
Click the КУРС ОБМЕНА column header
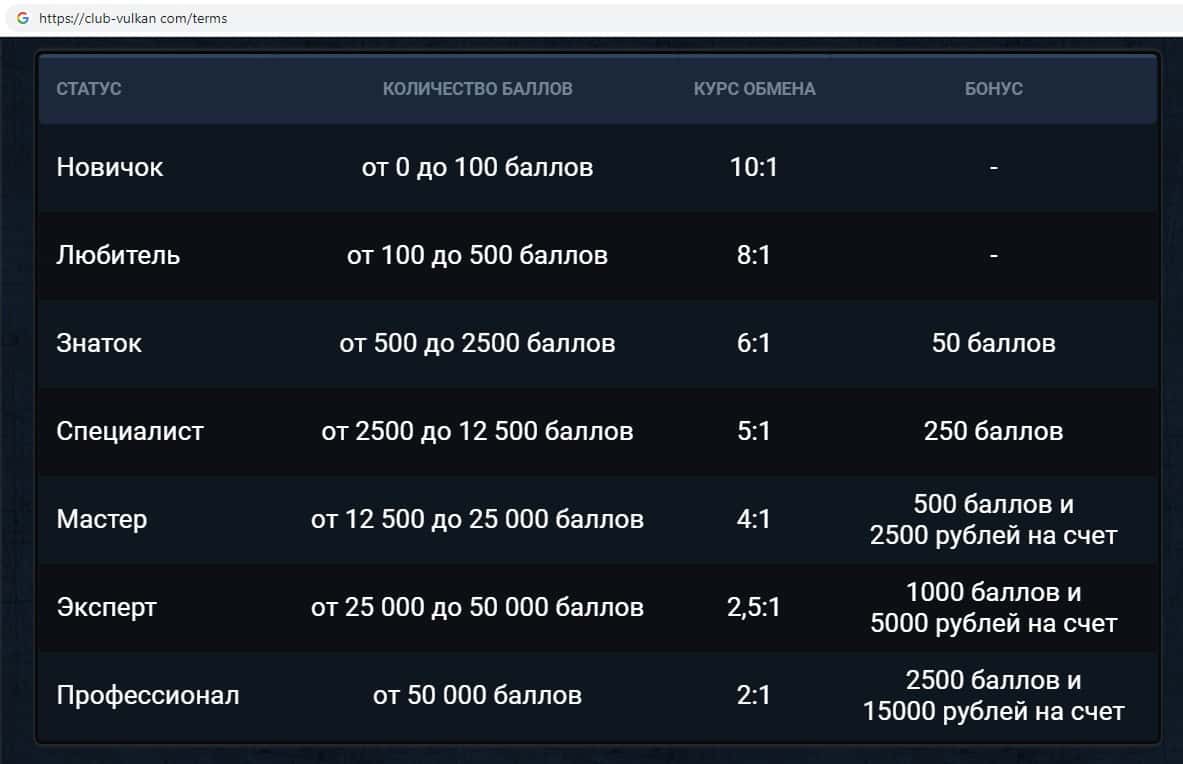(x=754, y=89)
